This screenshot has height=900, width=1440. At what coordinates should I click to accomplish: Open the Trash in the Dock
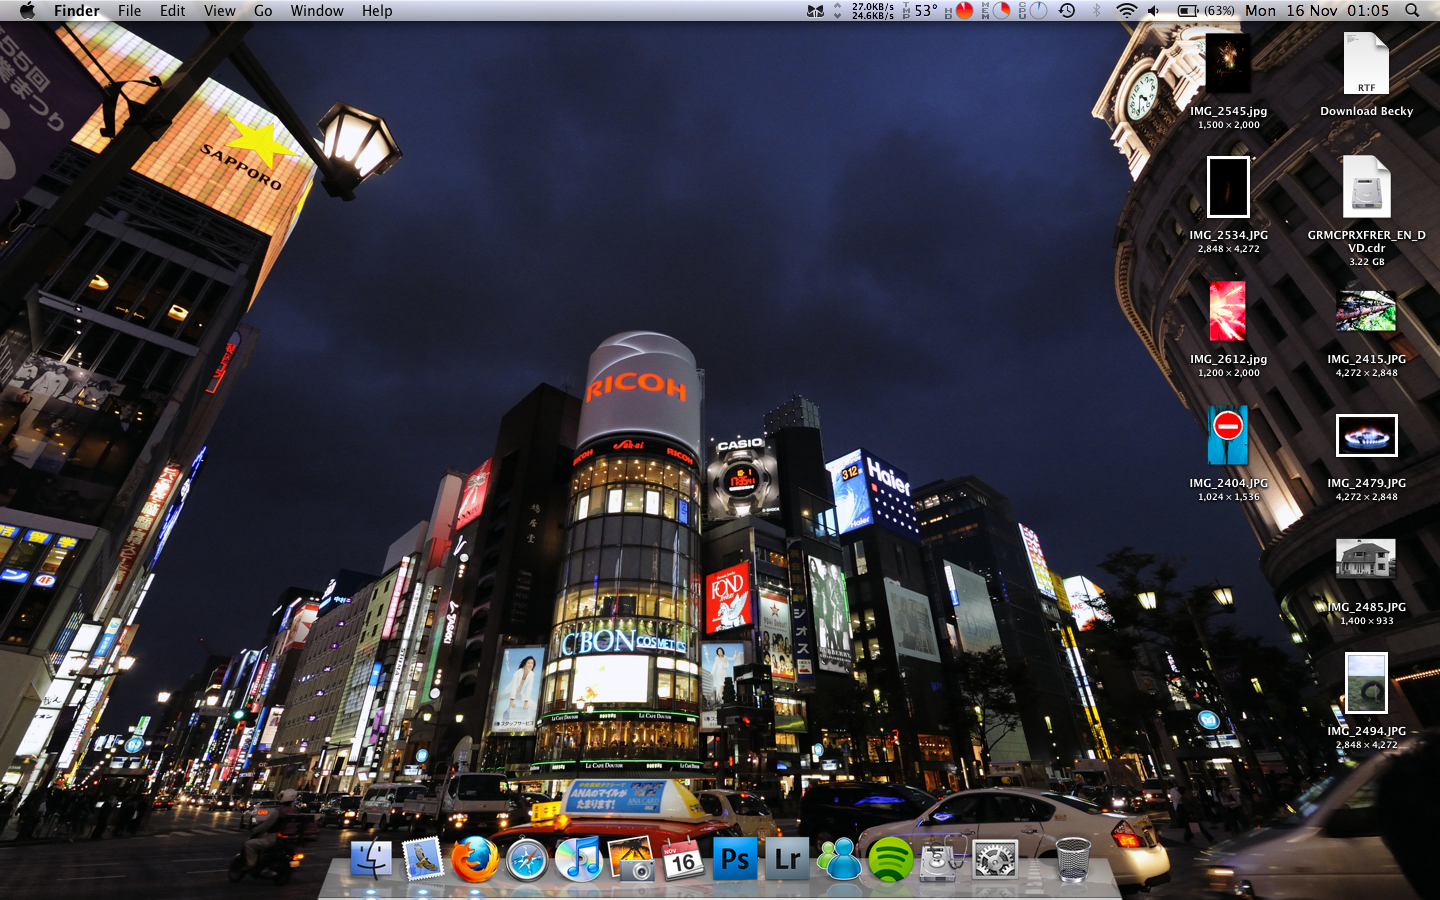1073,859
